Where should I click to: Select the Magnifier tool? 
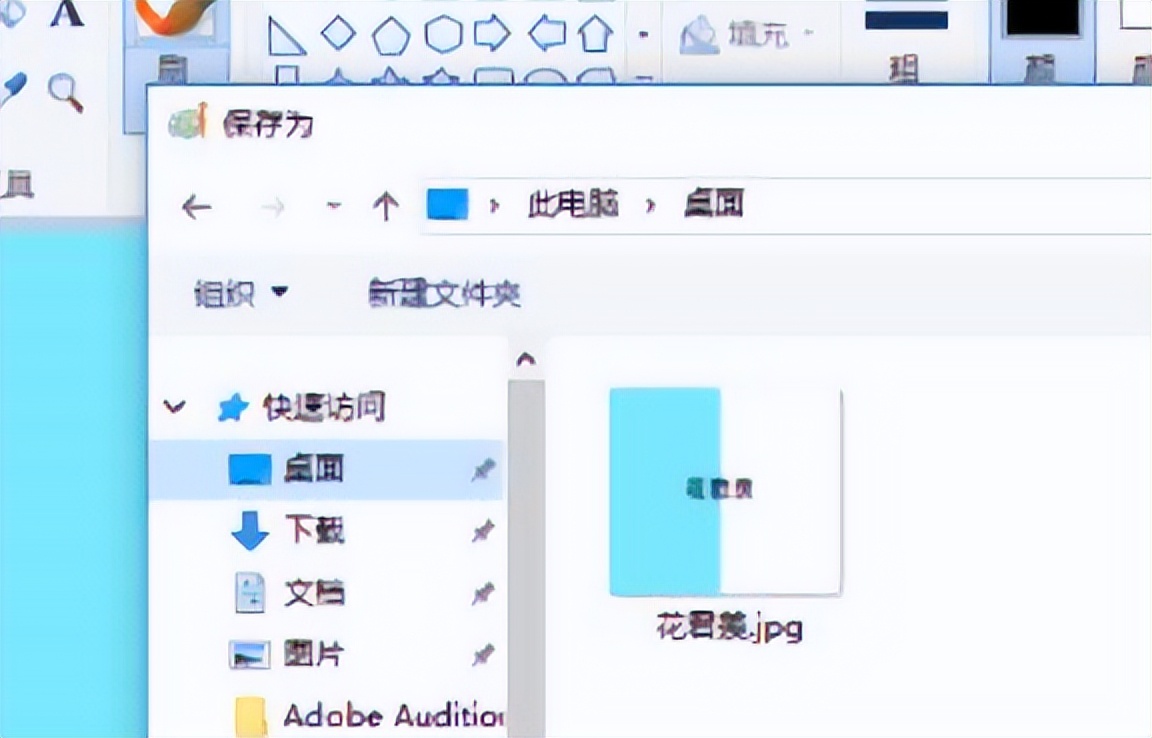(x=66, y=90)
